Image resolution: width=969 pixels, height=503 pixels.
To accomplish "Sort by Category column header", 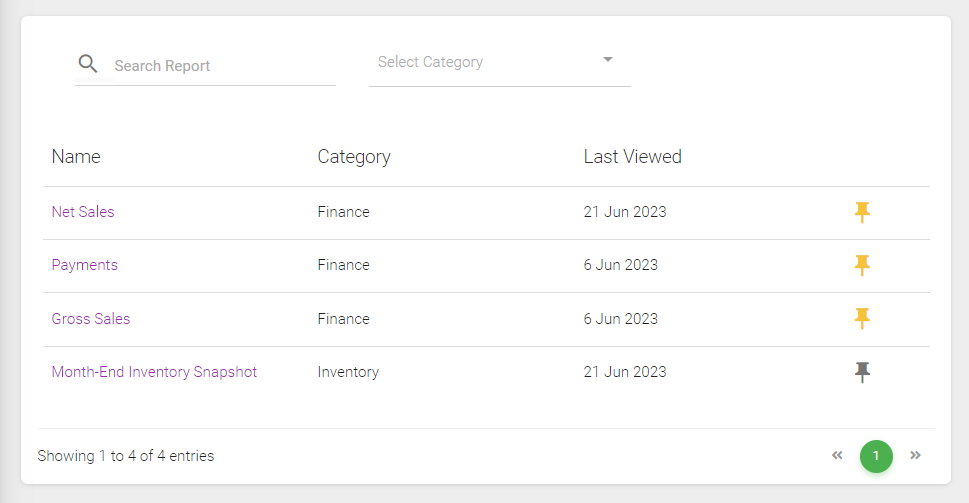I will click(354, 157).
